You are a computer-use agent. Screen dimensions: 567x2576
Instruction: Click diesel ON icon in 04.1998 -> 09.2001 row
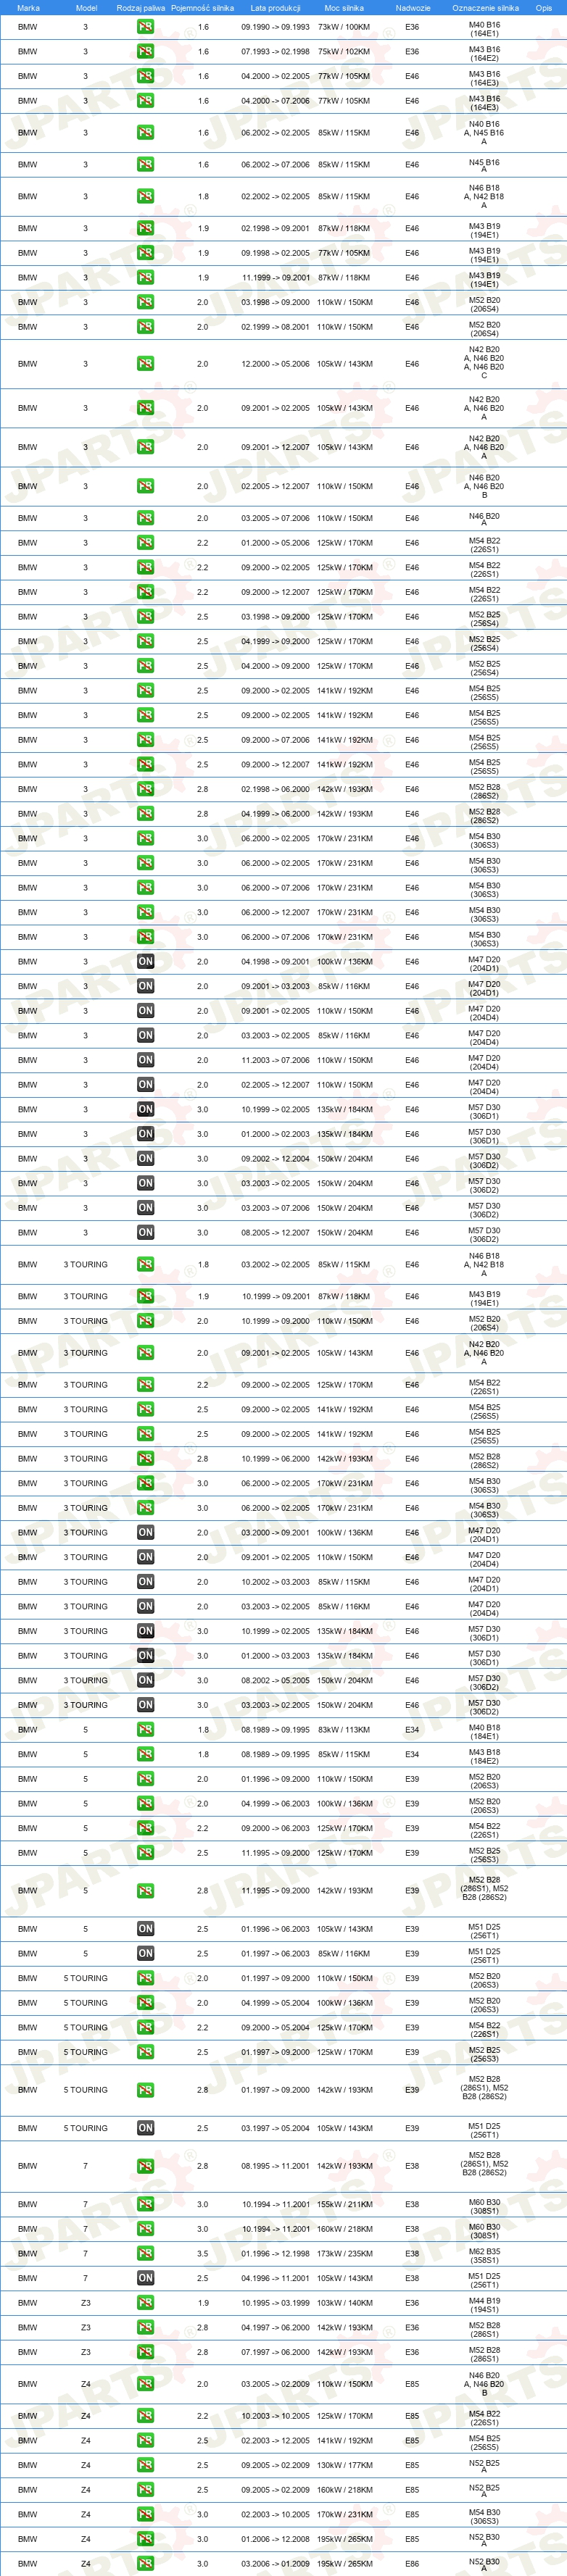tap(145, 962)
